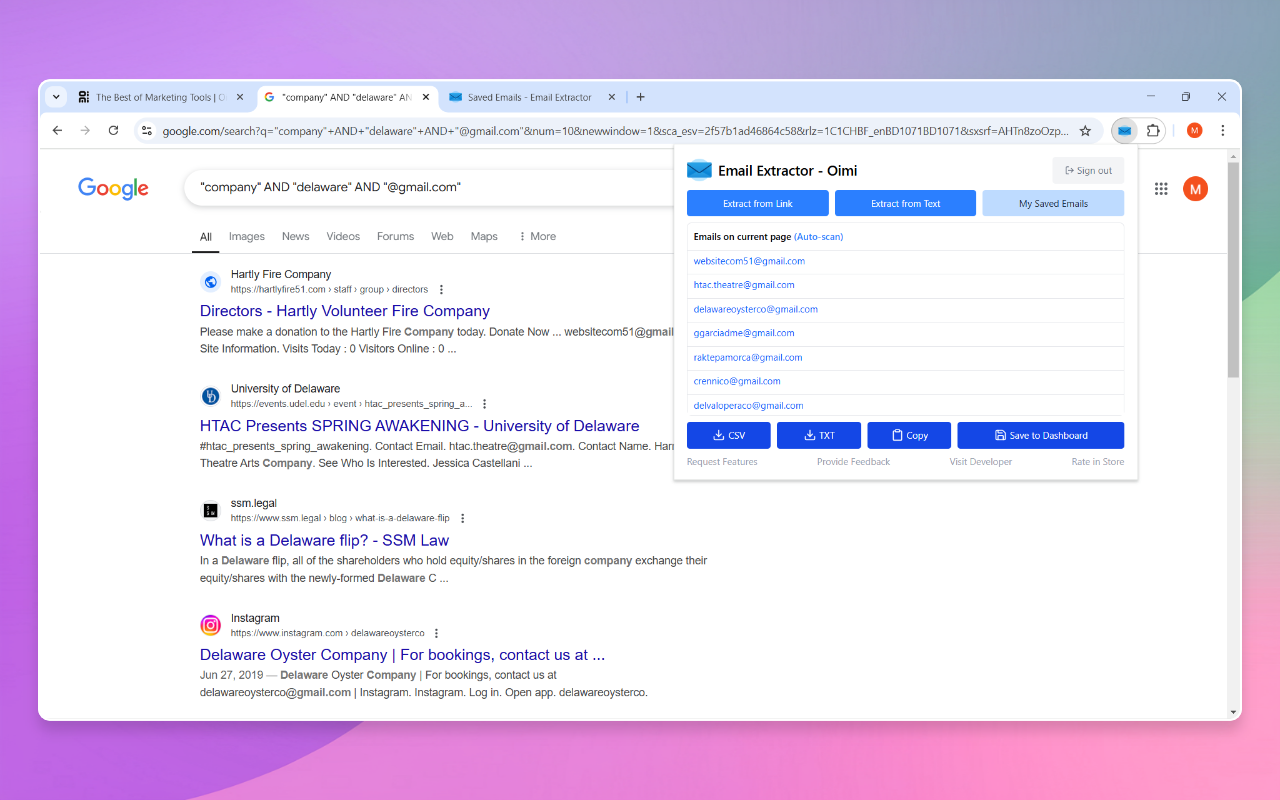1280x800 pixels.
Task: Save emails to Dashboard
Action: click(x=1041, y=435)
